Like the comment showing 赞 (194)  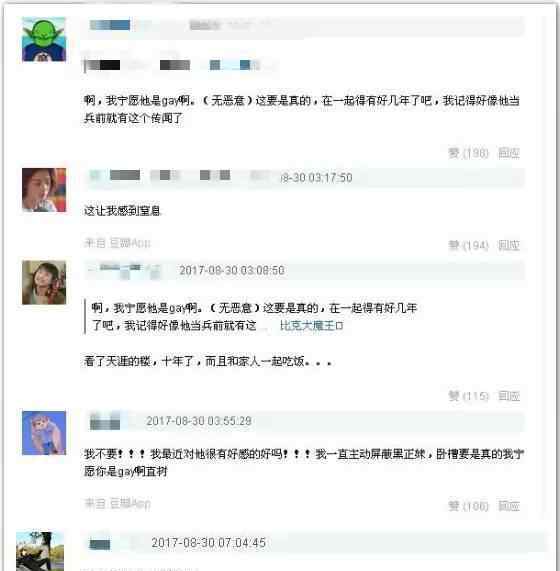pos(468,245)
